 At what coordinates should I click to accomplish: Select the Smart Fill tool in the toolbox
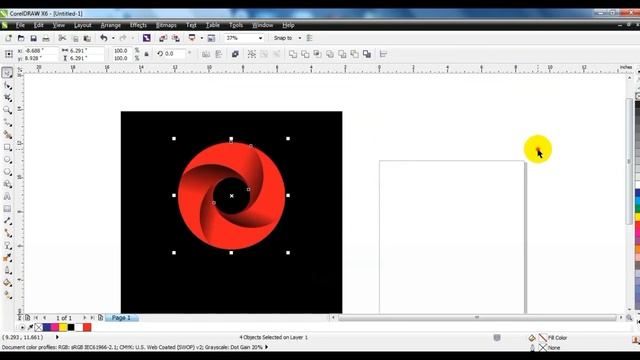tap(7, 135)
